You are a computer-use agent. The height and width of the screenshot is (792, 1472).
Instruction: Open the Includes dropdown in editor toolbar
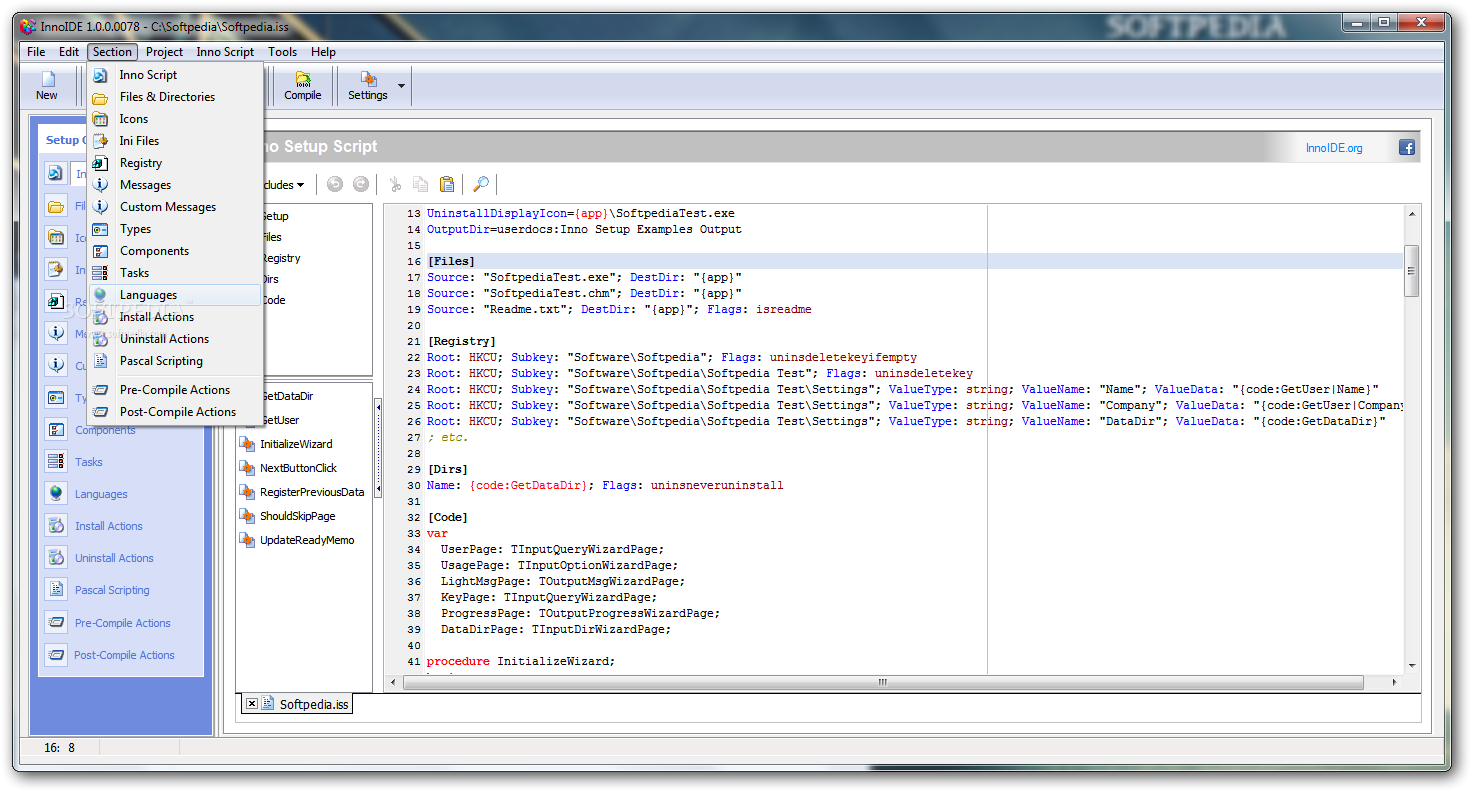(x=284, y=185)
